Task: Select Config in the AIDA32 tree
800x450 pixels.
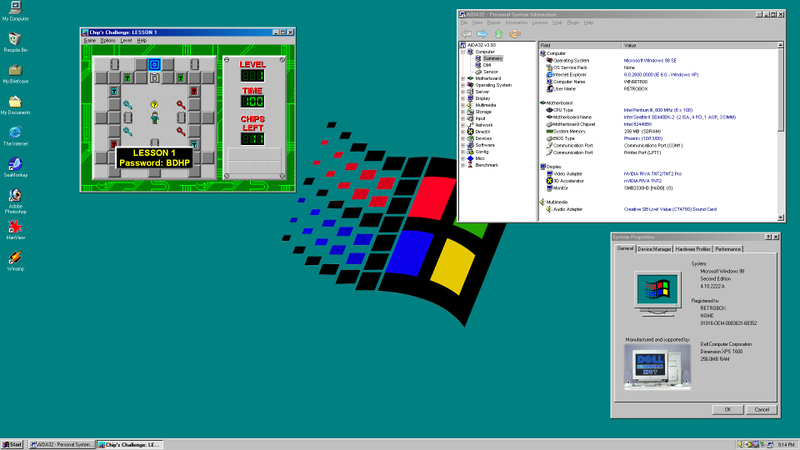Action: tap(482, 152)
